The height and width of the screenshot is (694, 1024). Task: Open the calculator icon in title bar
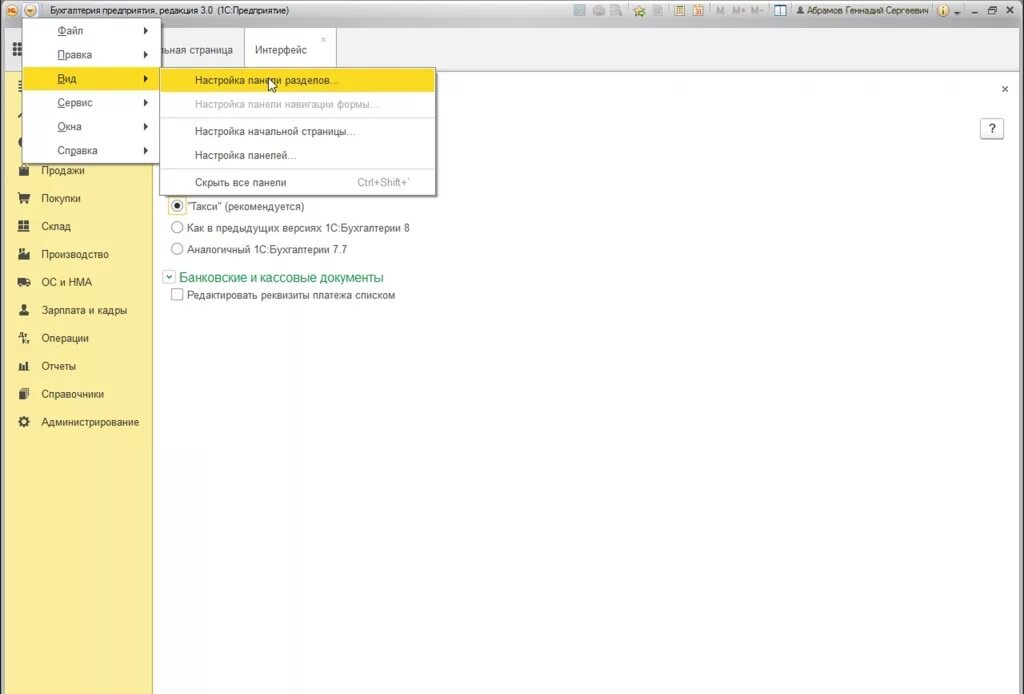pyautogui.click(x=679, y=10)
